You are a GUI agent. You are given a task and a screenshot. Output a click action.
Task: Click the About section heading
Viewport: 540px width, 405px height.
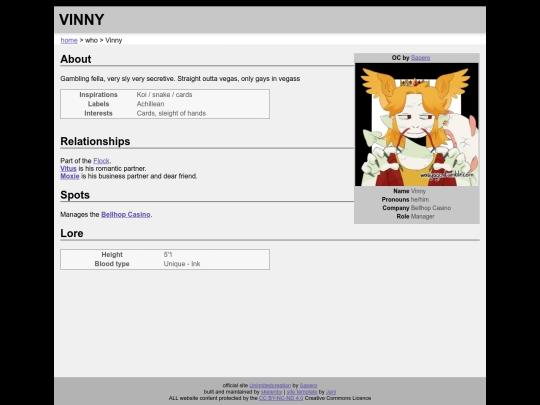pos(76,59)
